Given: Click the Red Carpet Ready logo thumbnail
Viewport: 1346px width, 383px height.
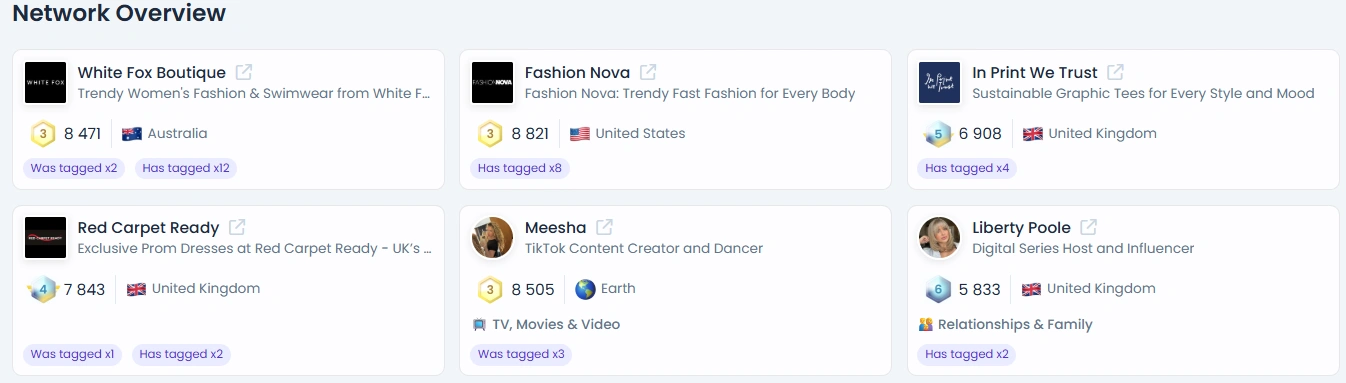Looking at the screenshot, I should 45,237.
